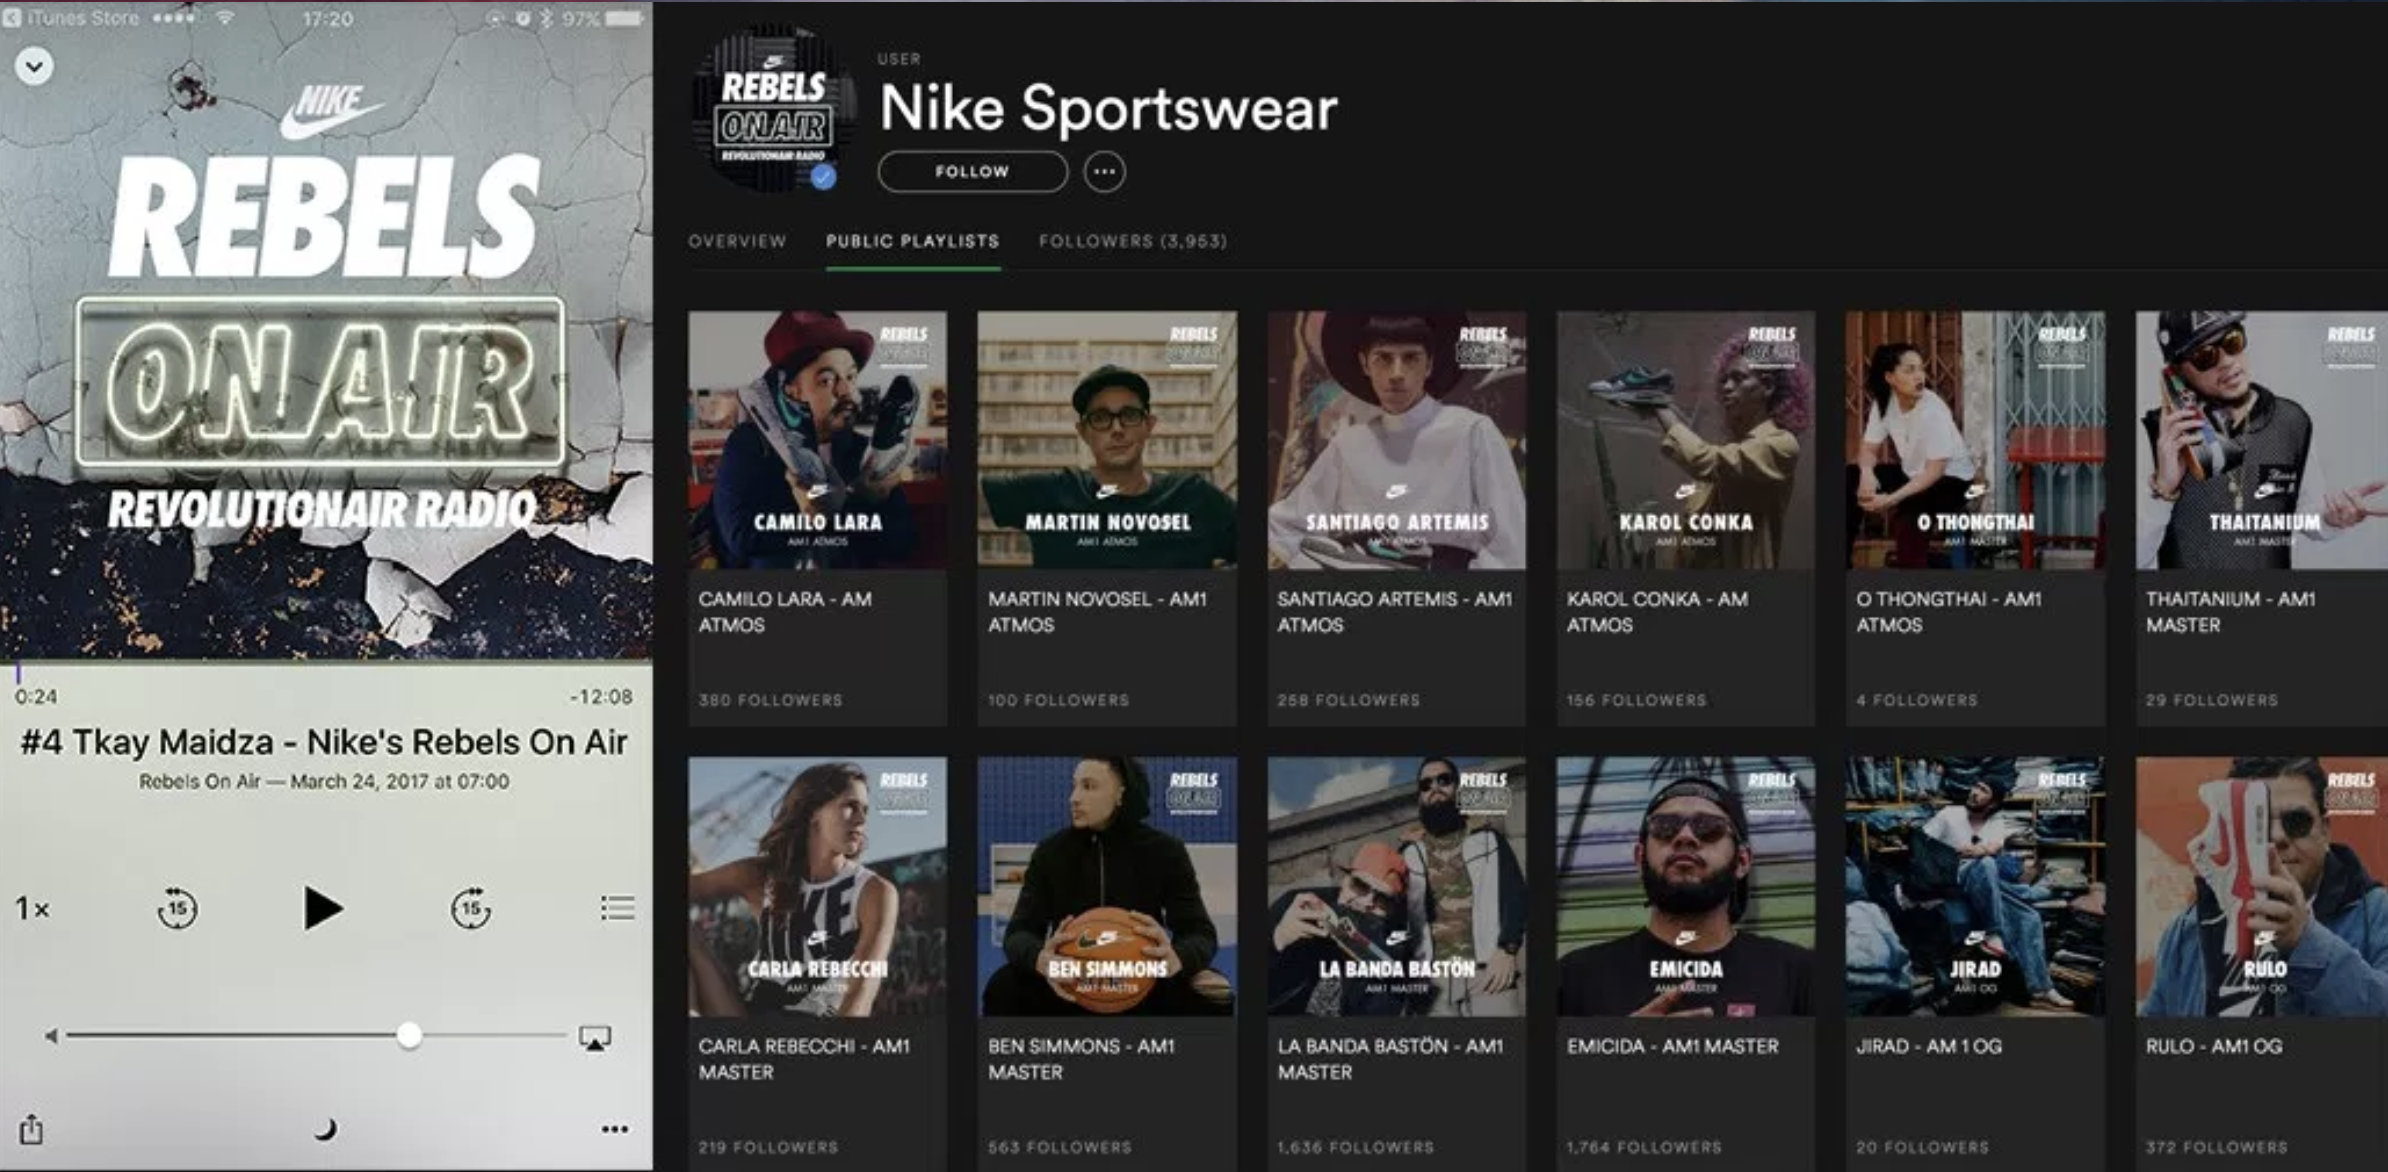The width and height of the screenshot is (2388, 1172).
Task: Click the 'Rebels On Air — March 24, 2017' subtitle
Action: [324, 782]
